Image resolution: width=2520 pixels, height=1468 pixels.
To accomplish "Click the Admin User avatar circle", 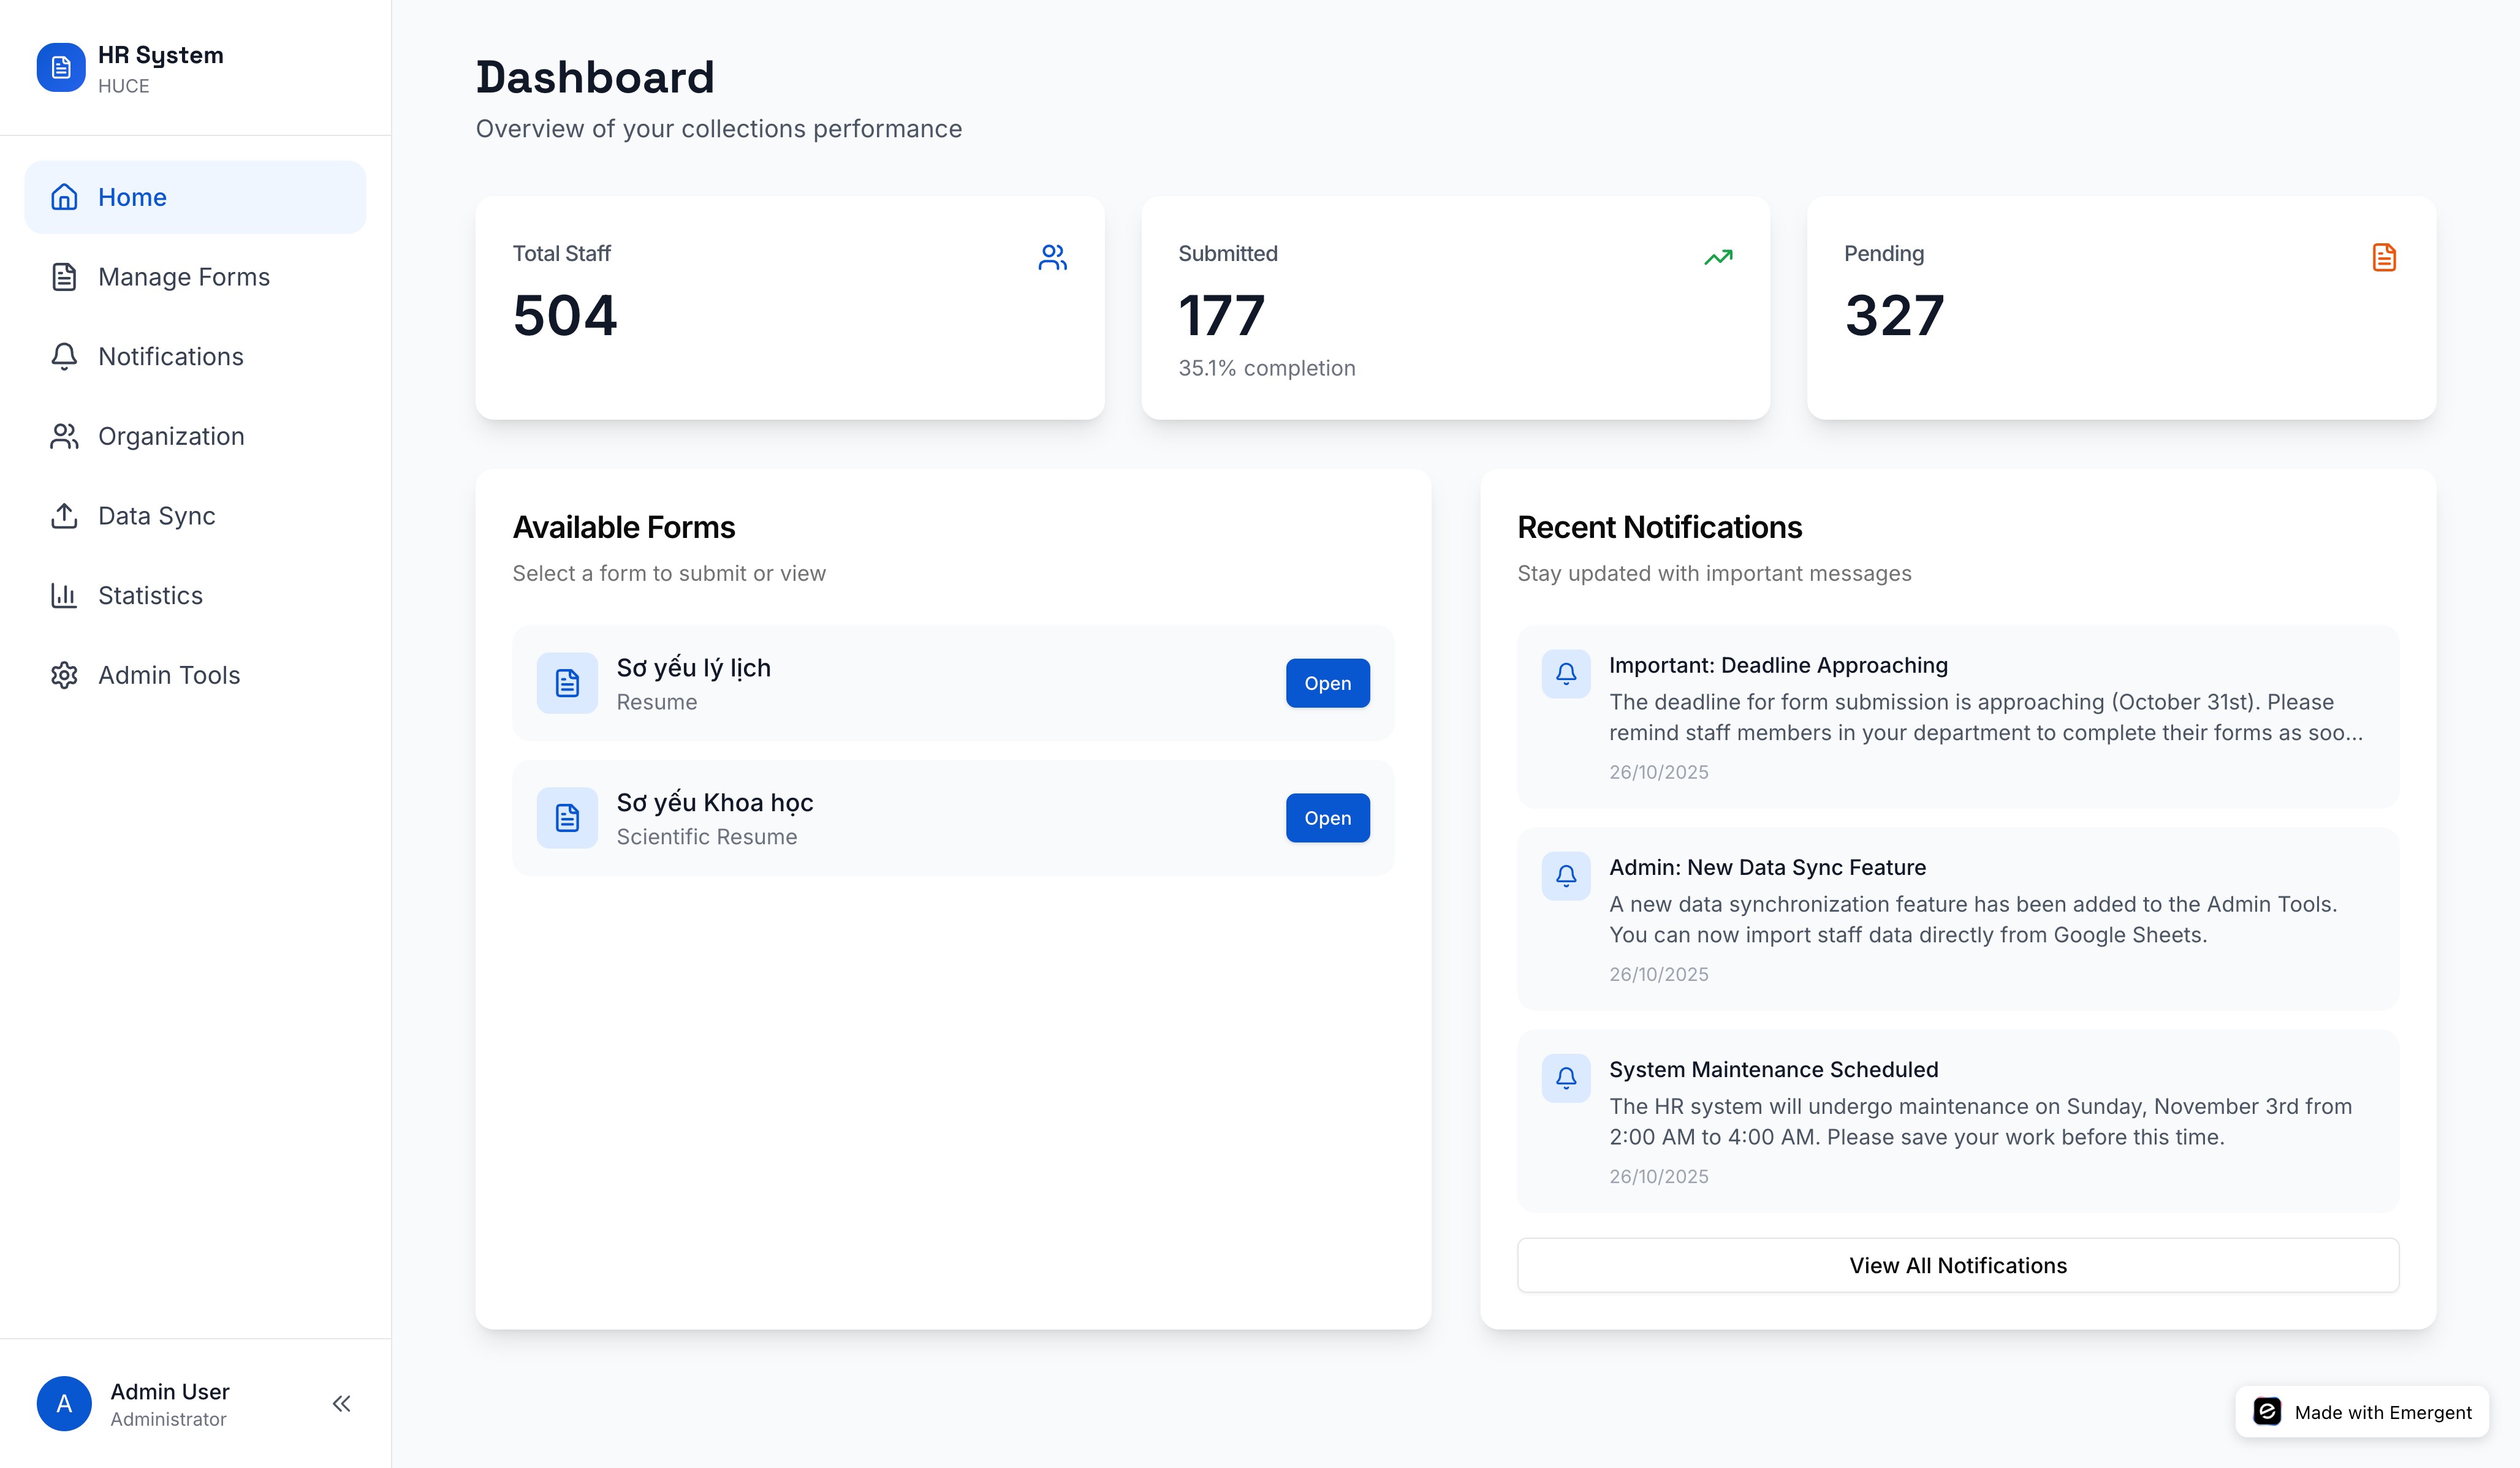I will coord(64,1403).
